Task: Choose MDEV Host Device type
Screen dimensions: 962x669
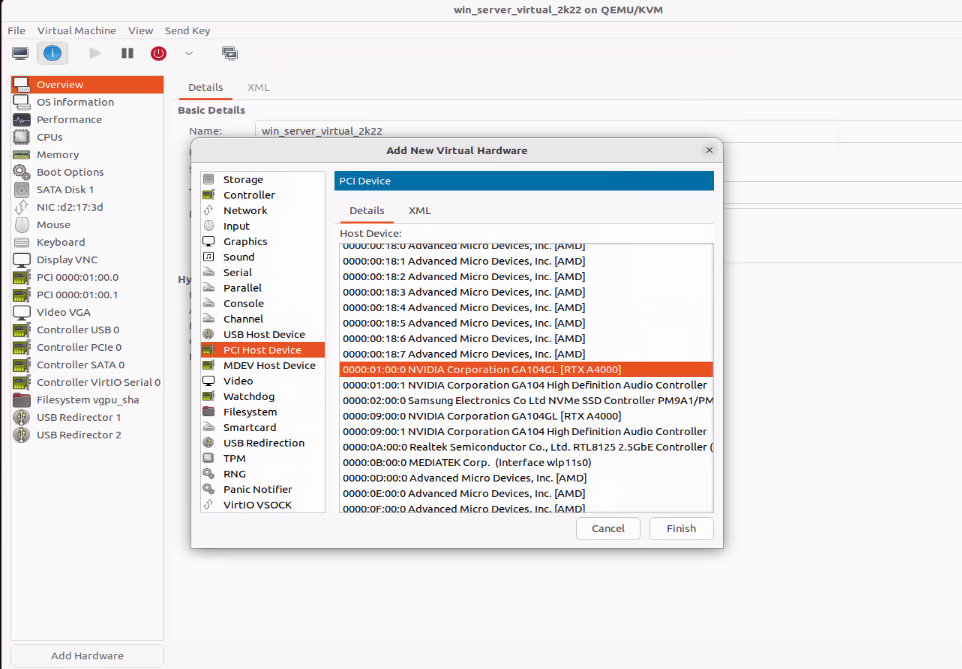Action: (x=263, y=365)
